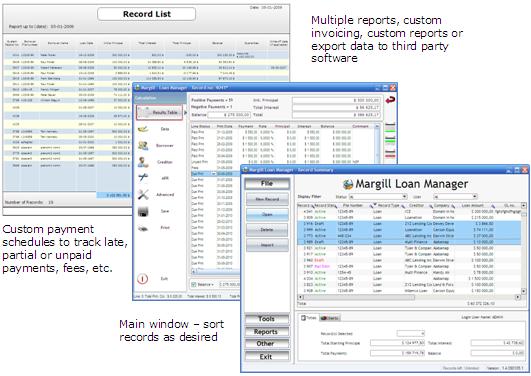Click the Total Payments field in Totals panel

pos(397,353)
